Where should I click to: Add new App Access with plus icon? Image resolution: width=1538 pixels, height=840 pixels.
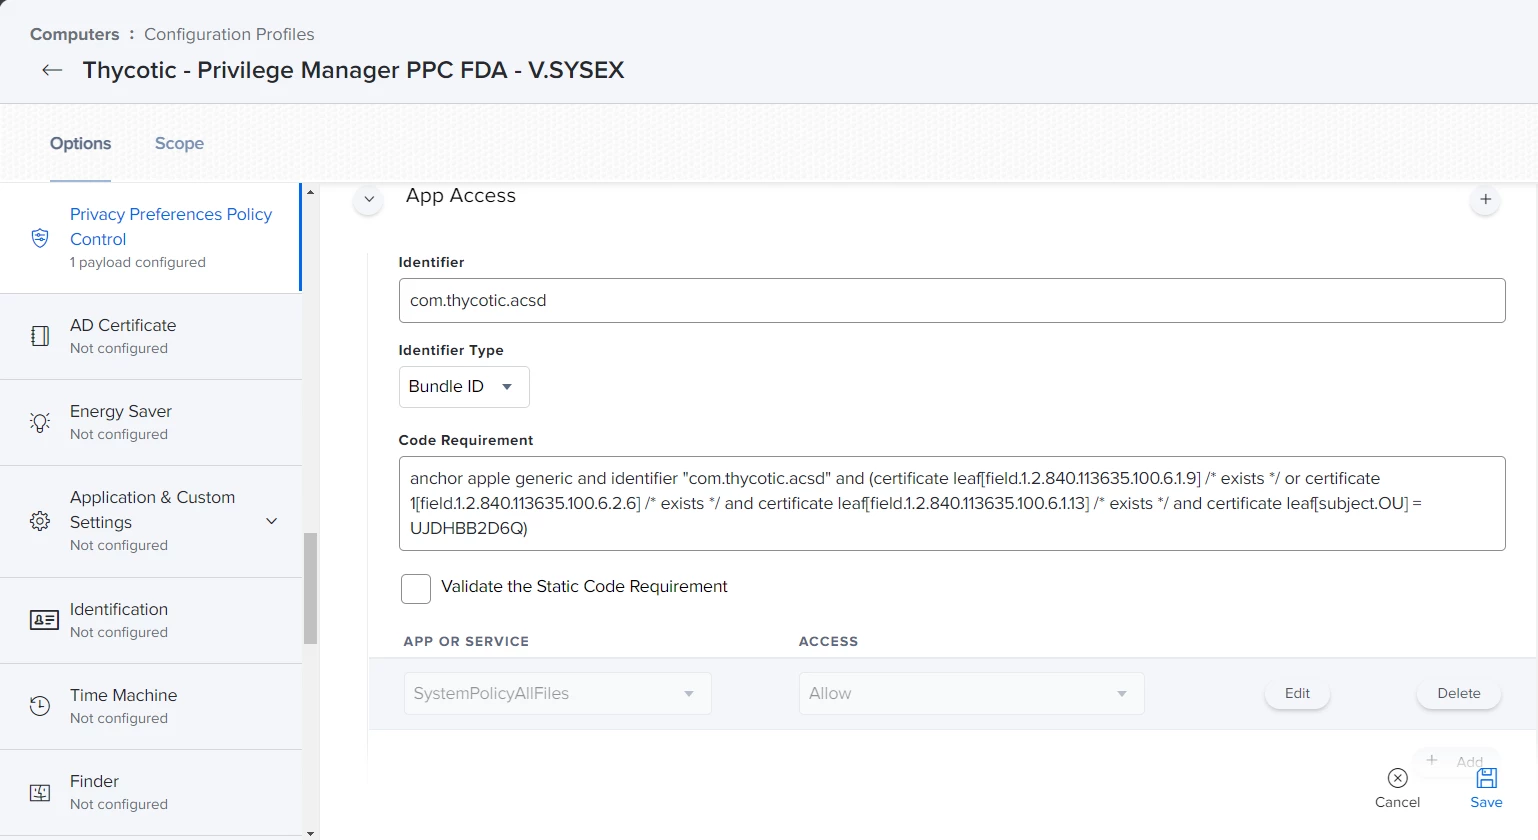pyautogui.click(x=1486, y=200)
